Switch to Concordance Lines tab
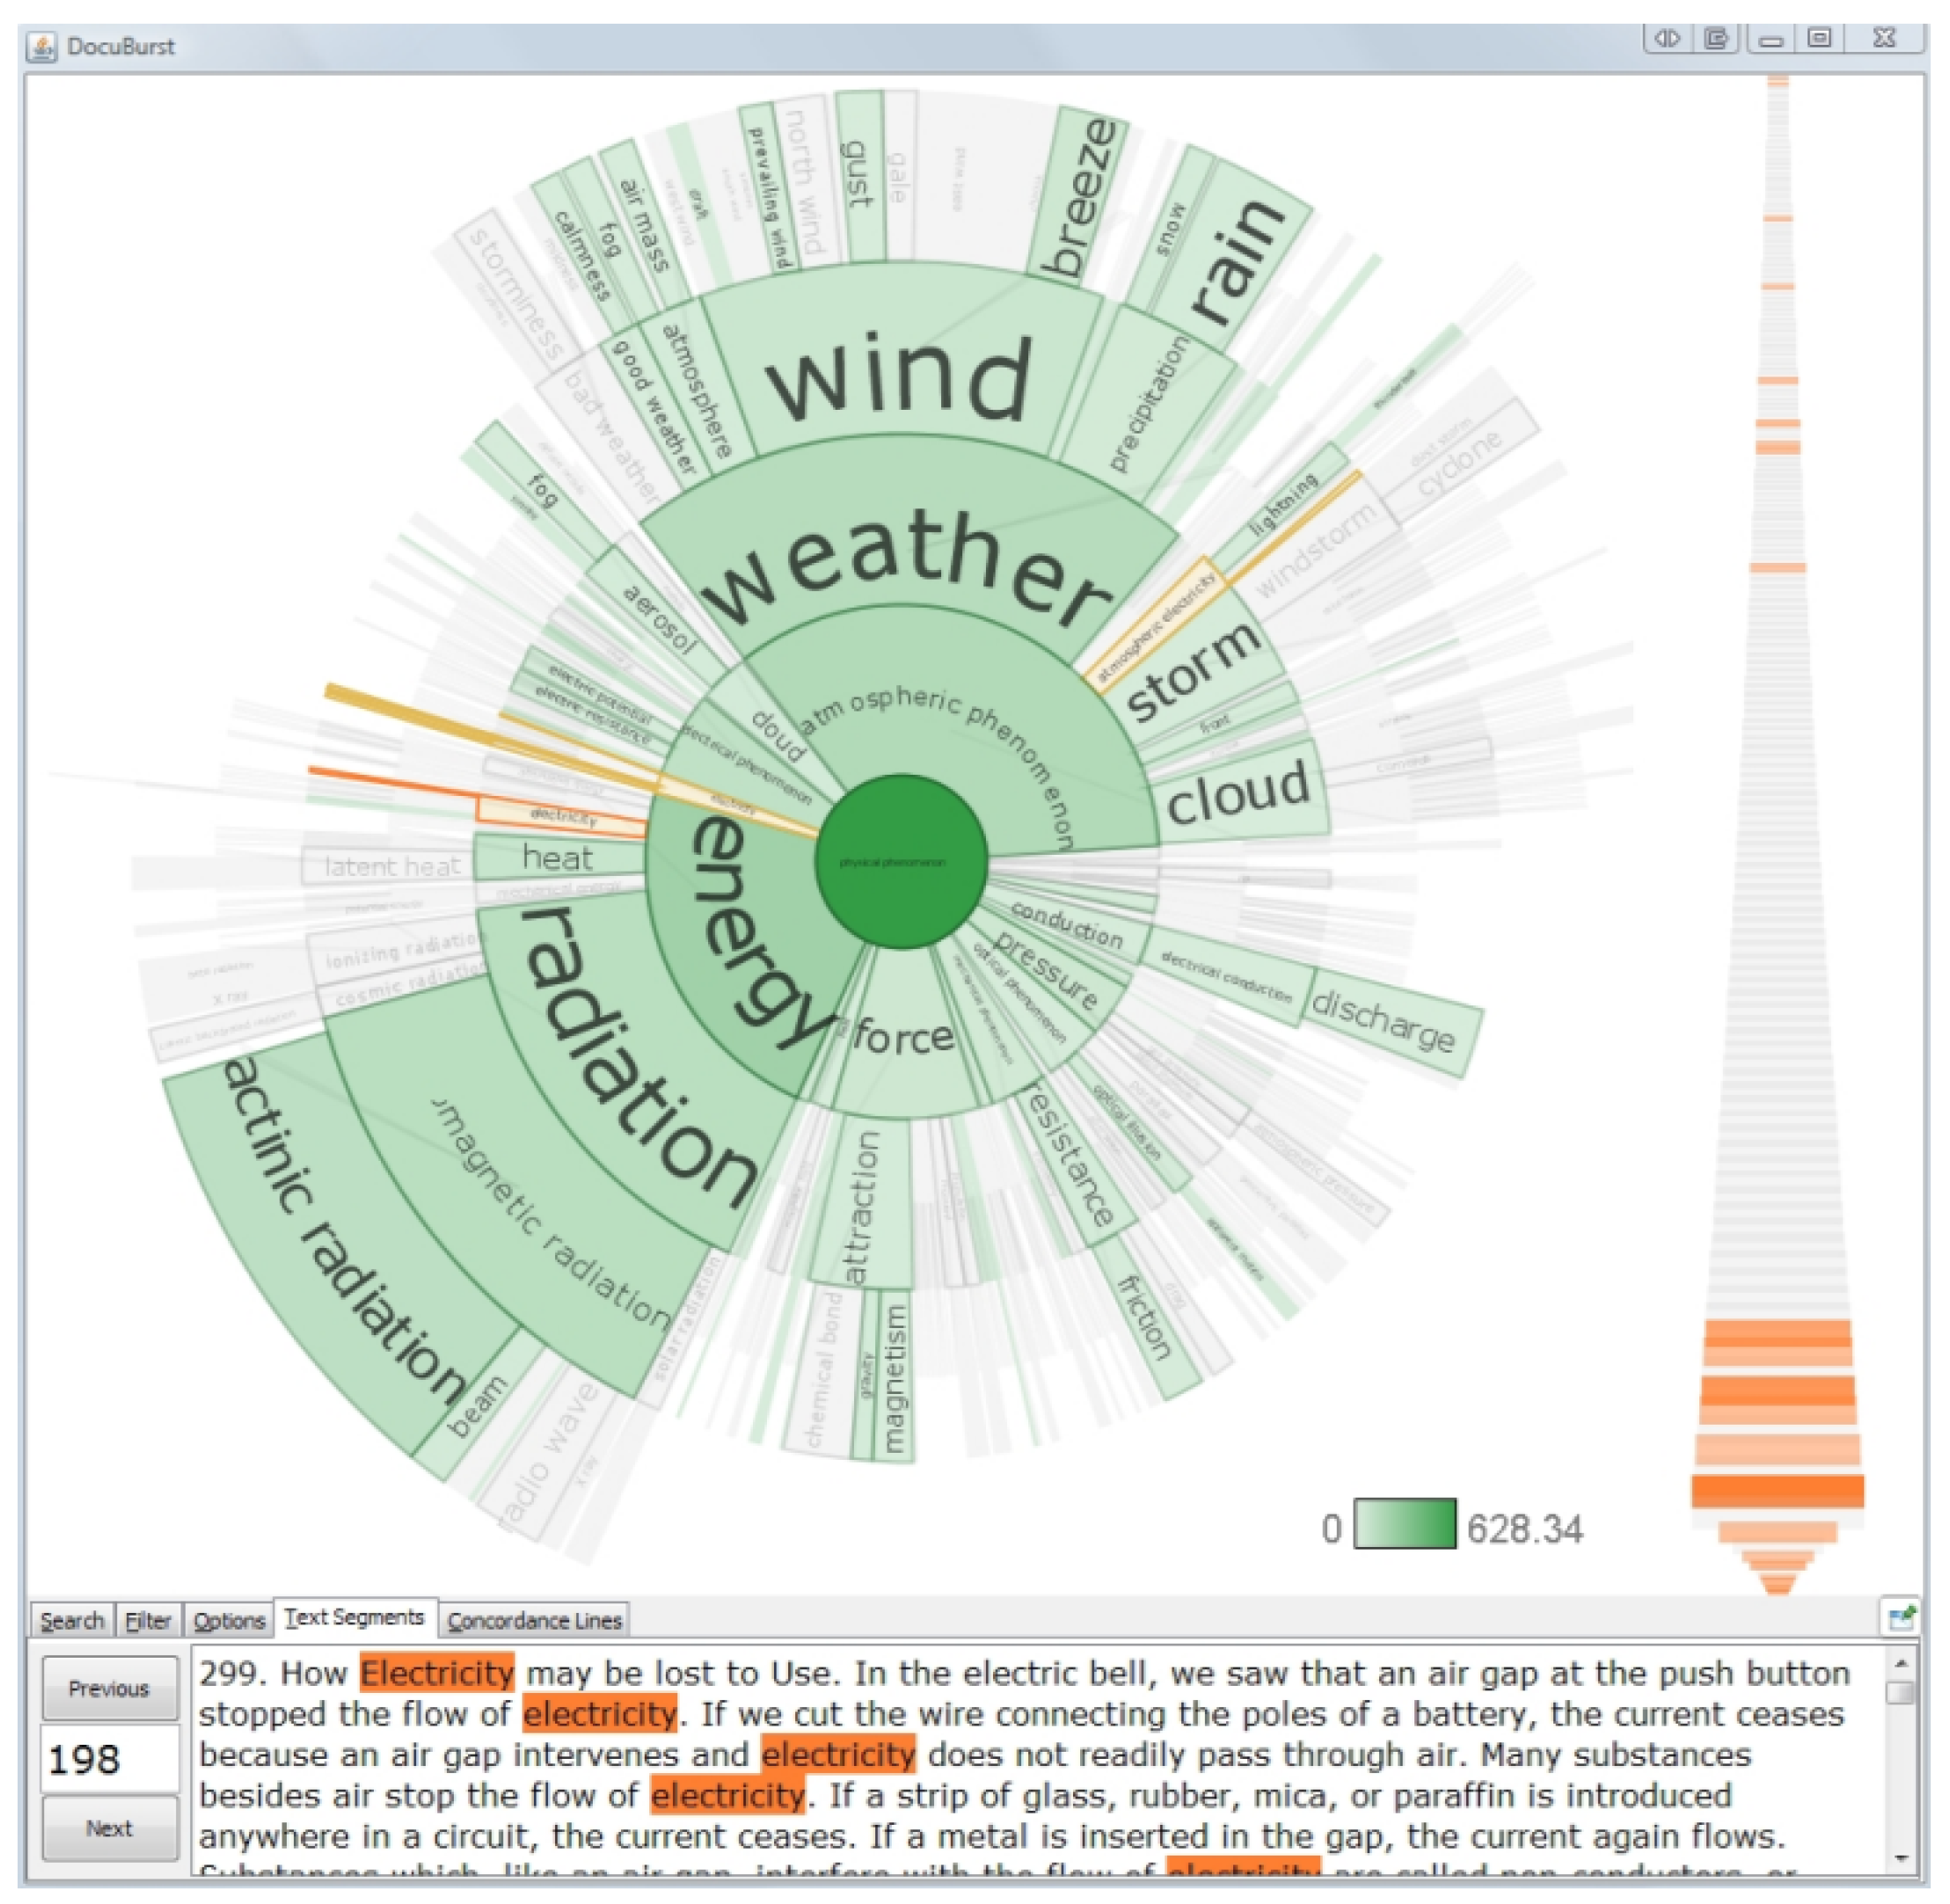 (534, 1621)
